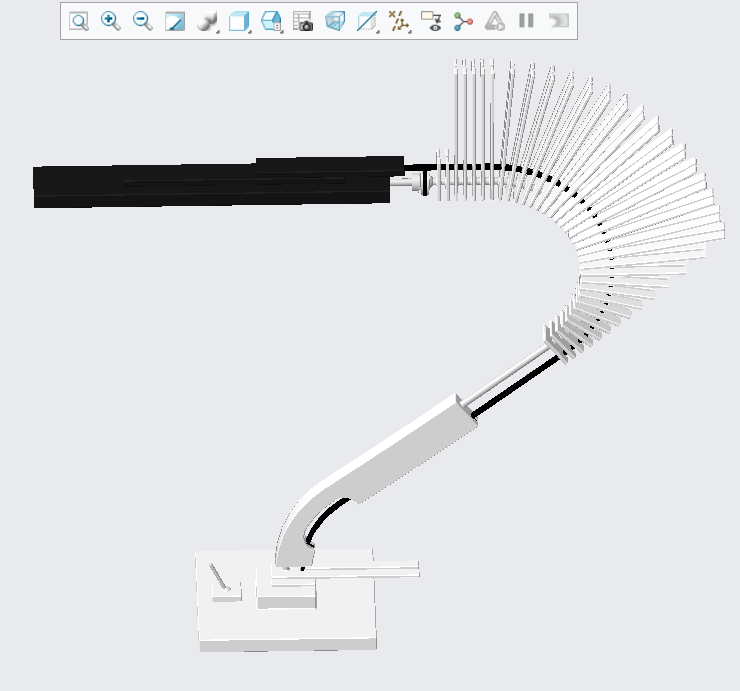Click the Pause button in toolbar
This screenshot has width=740, height=691.
(x=526, y=21)
